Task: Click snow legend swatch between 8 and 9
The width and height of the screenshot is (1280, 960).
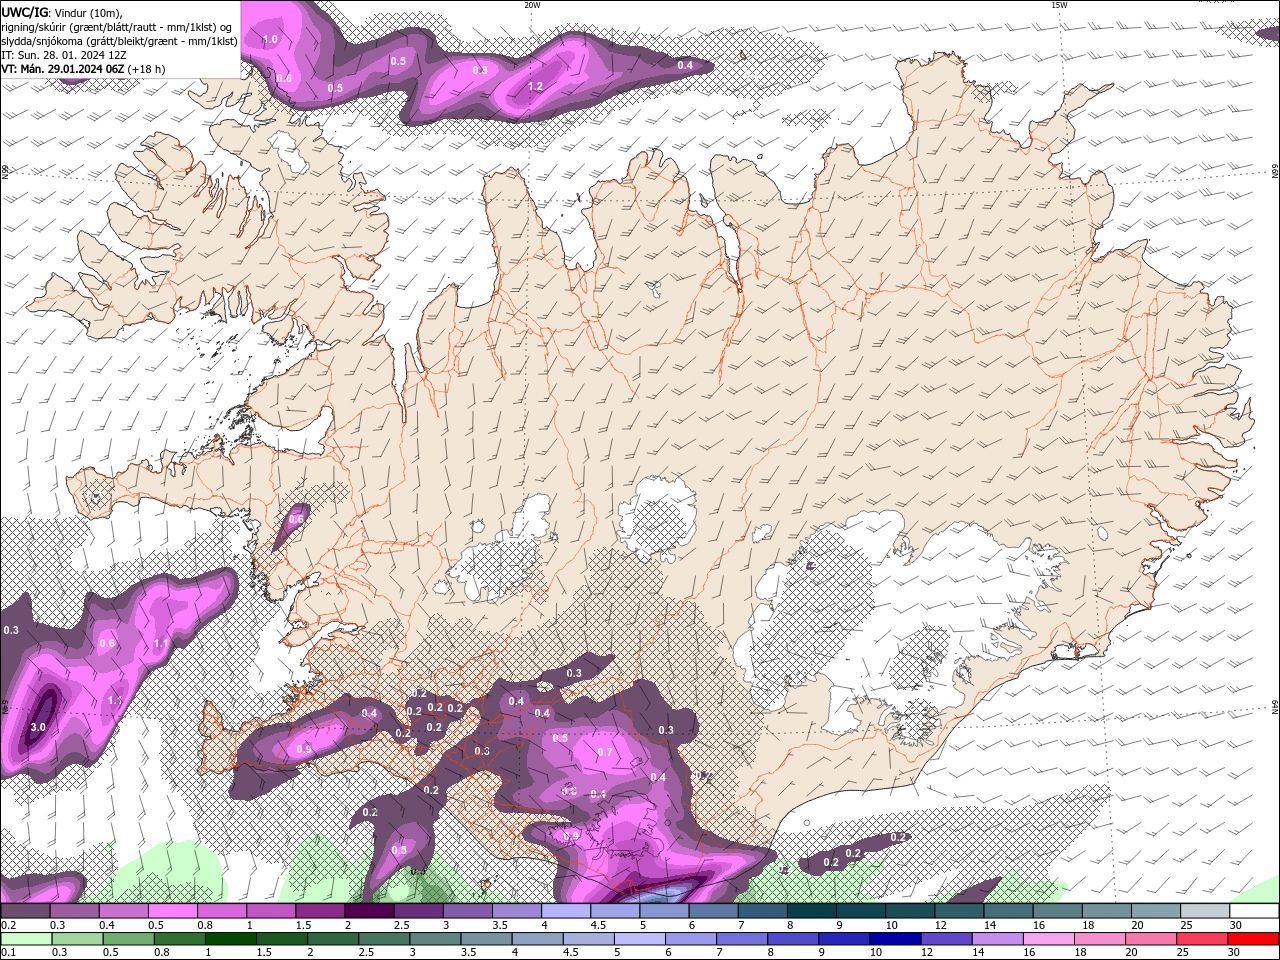Action: [812, 911]
